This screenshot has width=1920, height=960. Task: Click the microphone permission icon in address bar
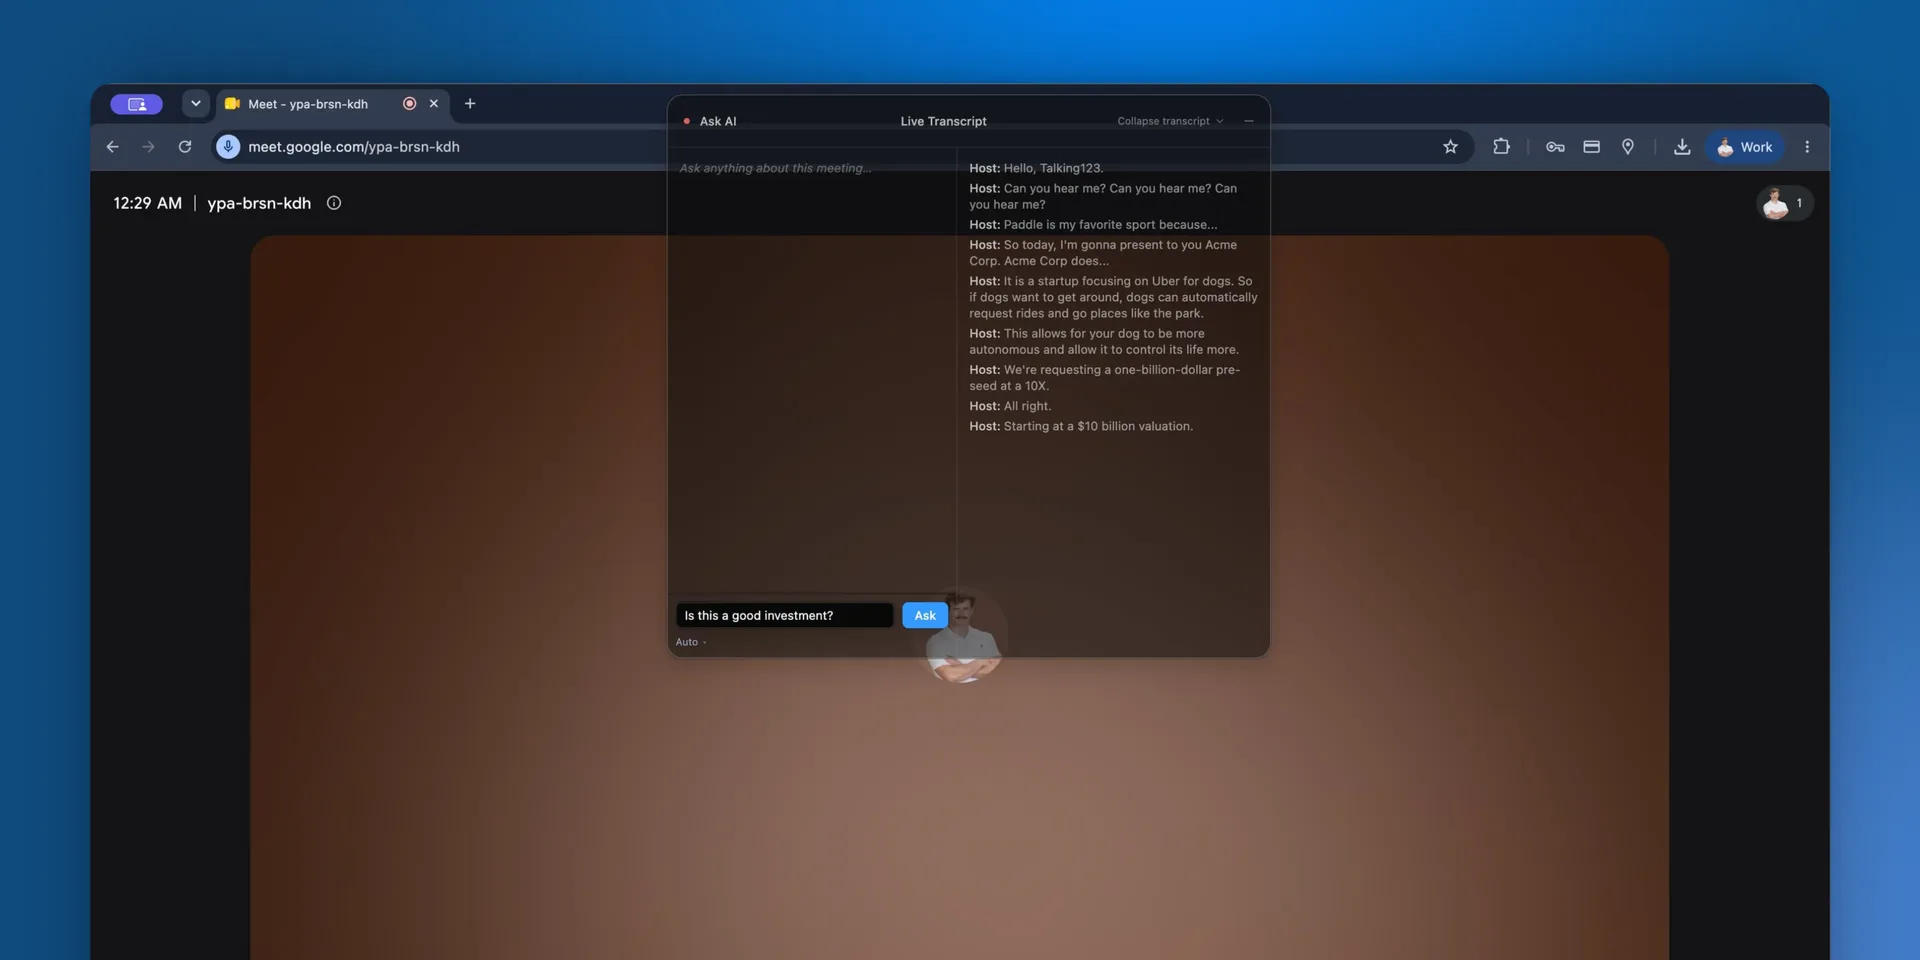coord(228,147)
